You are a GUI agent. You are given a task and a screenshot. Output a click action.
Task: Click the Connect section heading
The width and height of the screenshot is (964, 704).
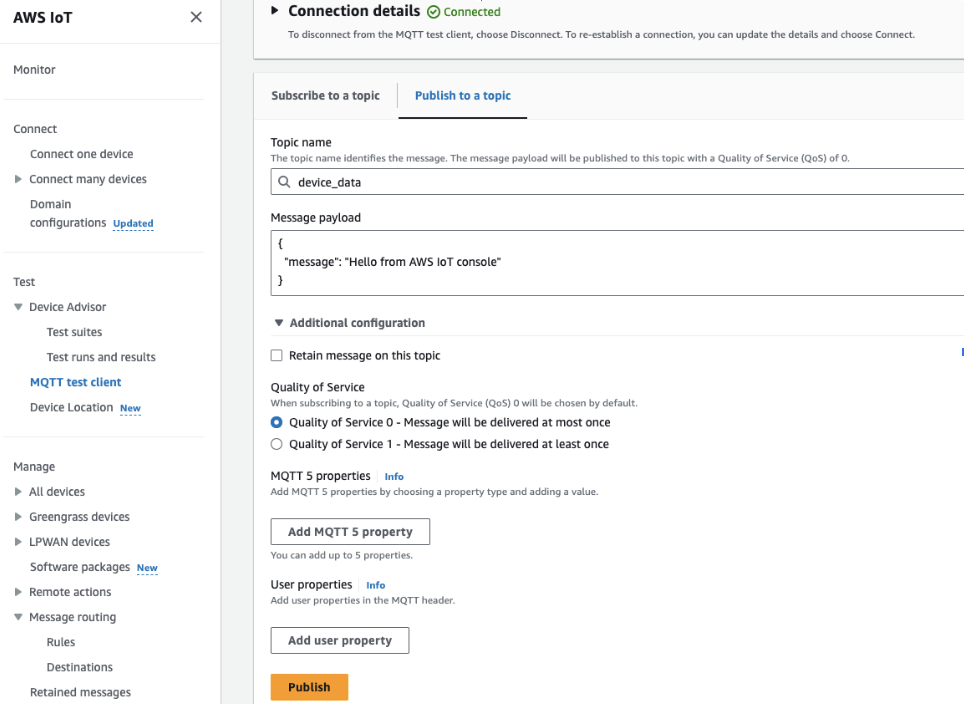[x=35, y=129]
